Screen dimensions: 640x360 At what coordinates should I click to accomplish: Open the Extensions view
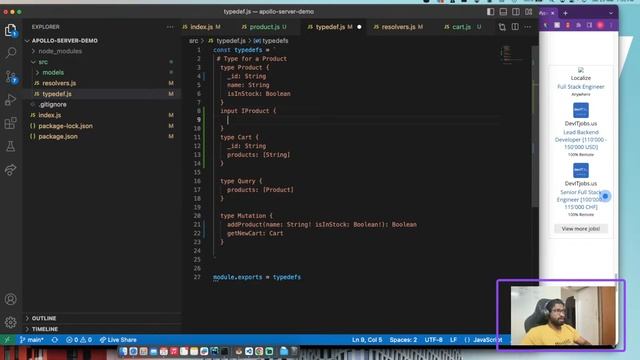(x=11, y=123)
